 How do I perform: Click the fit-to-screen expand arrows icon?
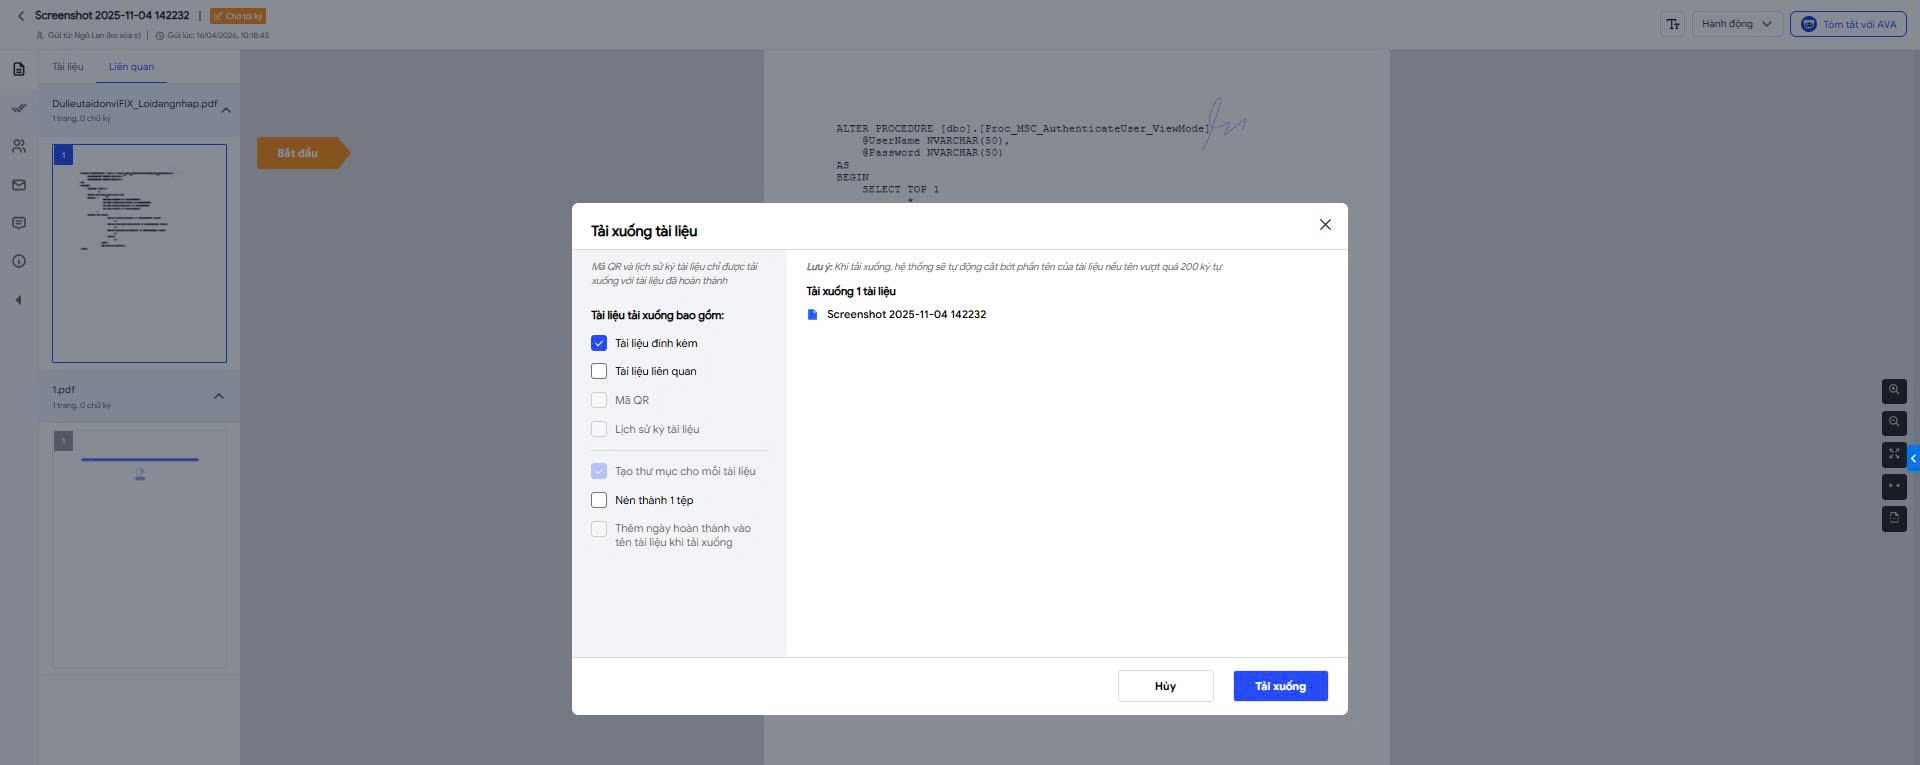pos(1894,455)
